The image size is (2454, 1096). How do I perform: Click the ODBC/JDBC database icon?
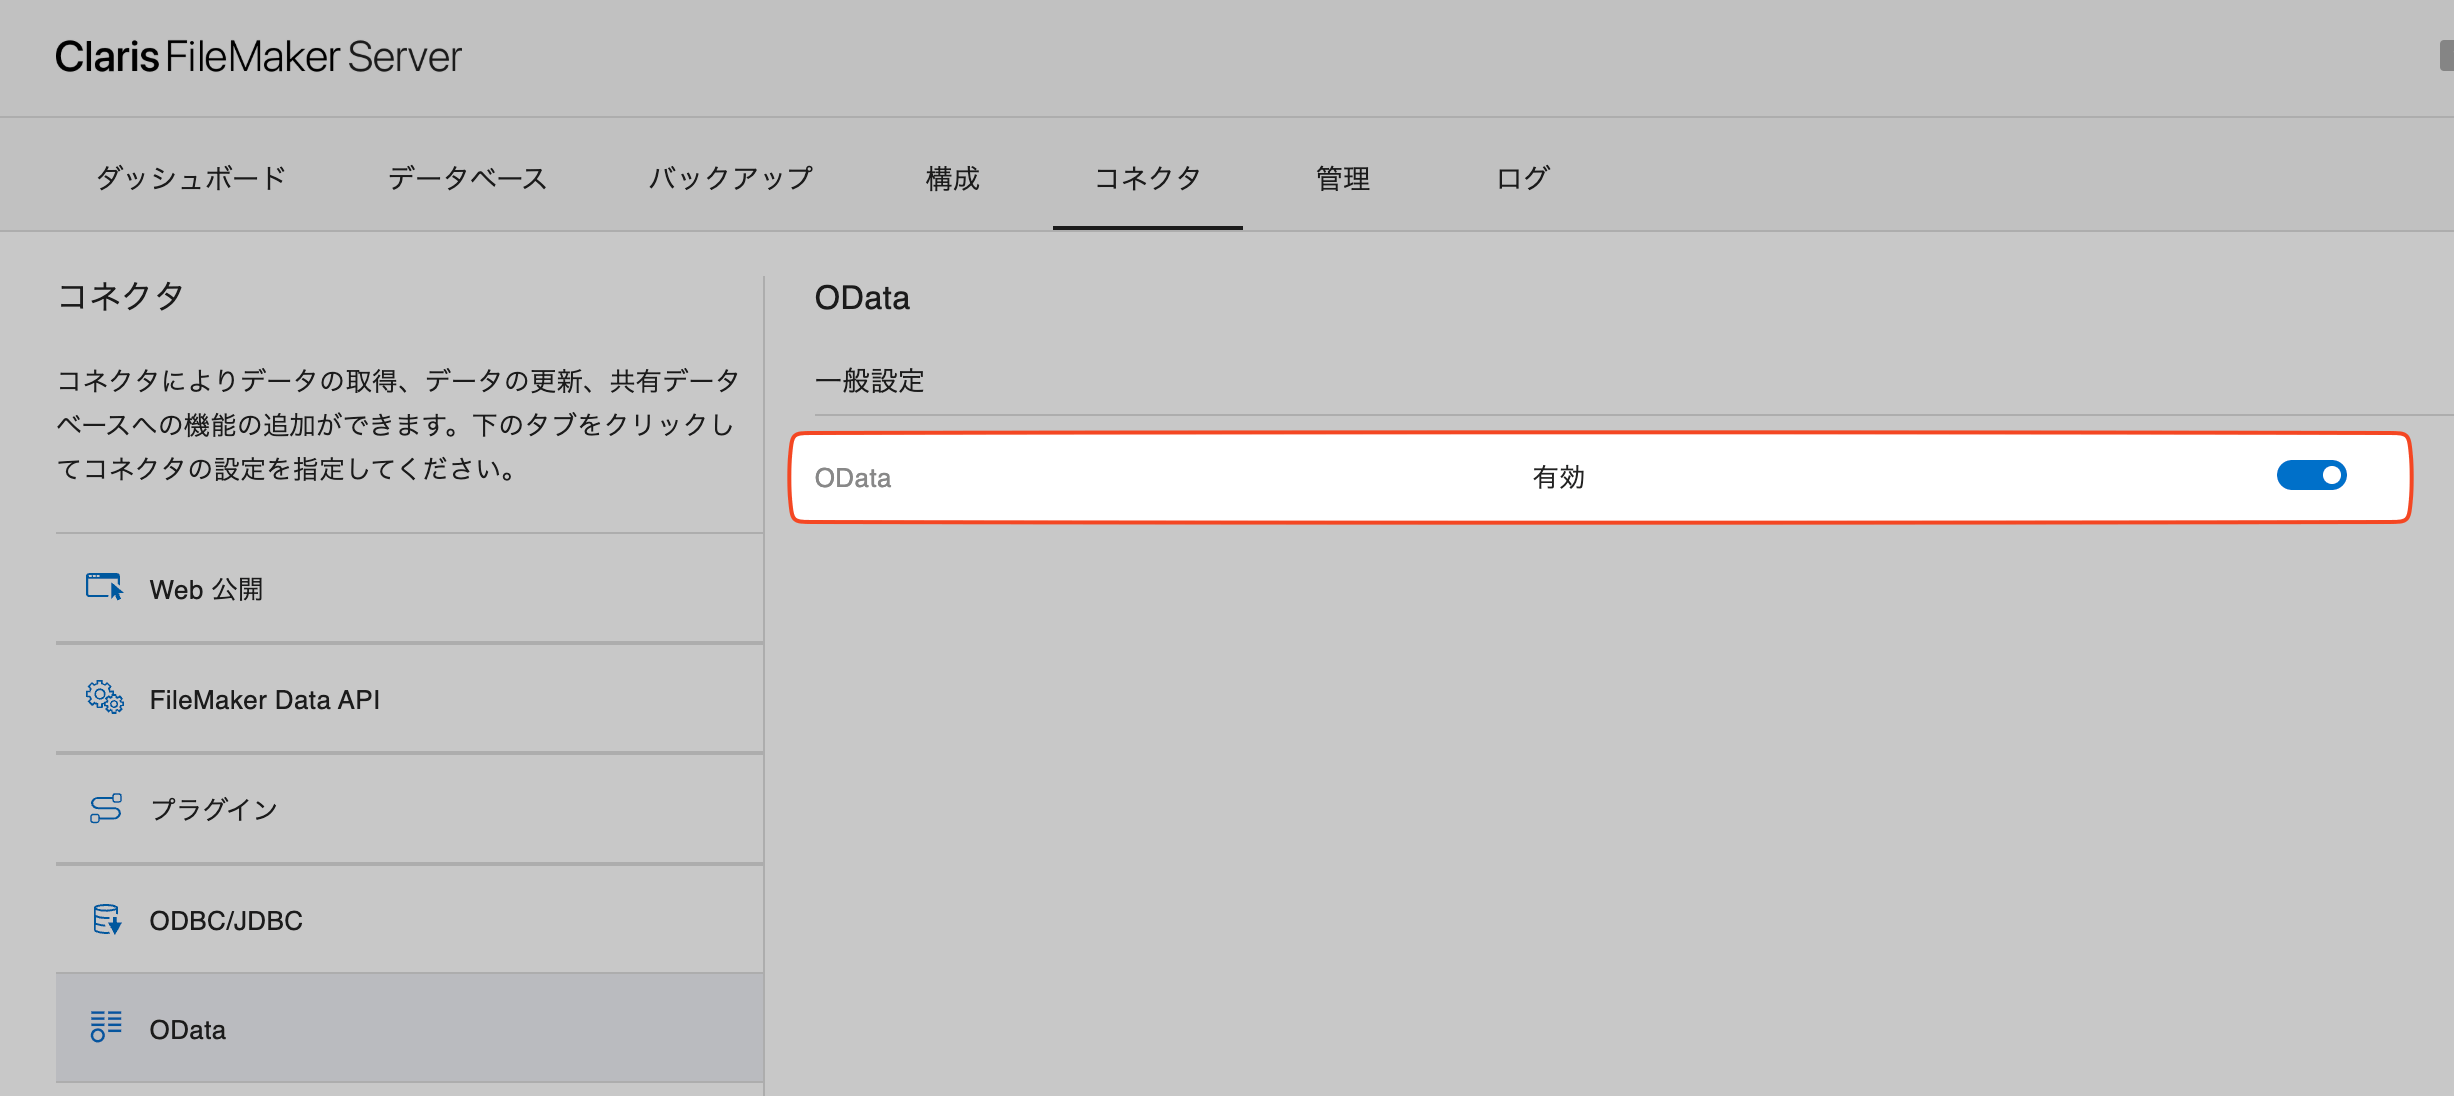tap(106, 919)
